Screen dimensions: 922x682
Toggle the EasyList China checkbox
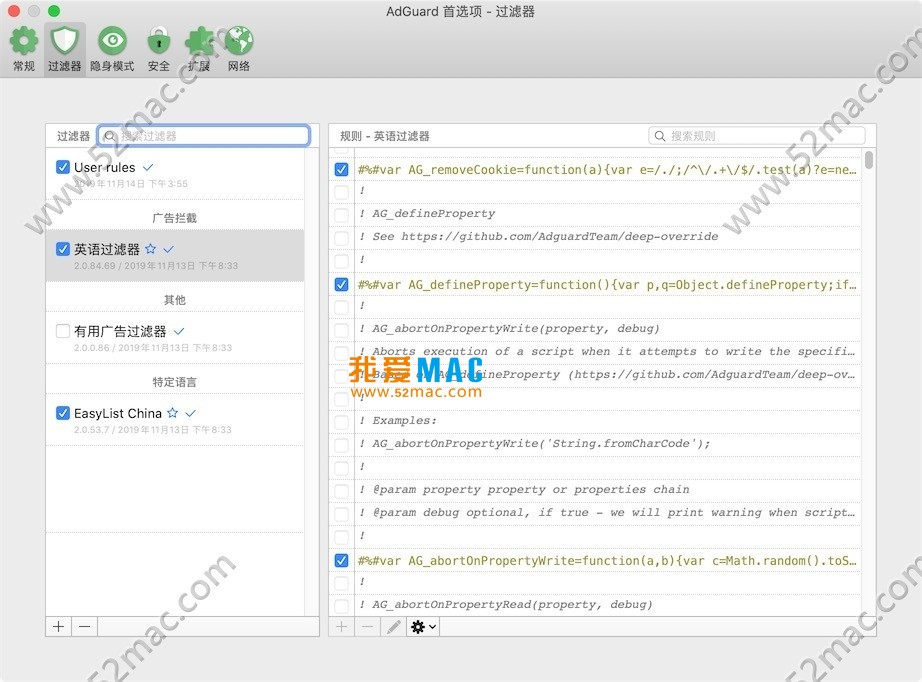coord(63,413)
